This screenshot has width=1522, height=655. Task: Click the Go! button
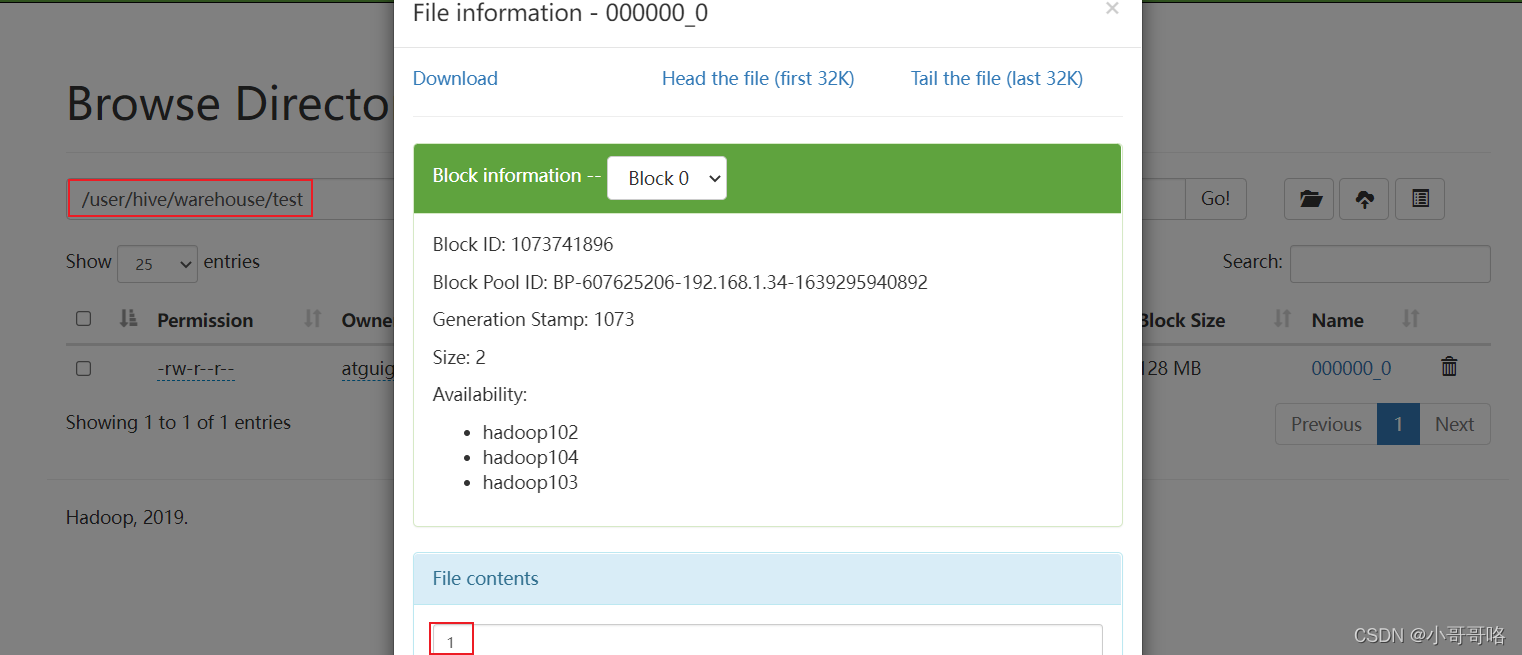(x=1215, y=199)
